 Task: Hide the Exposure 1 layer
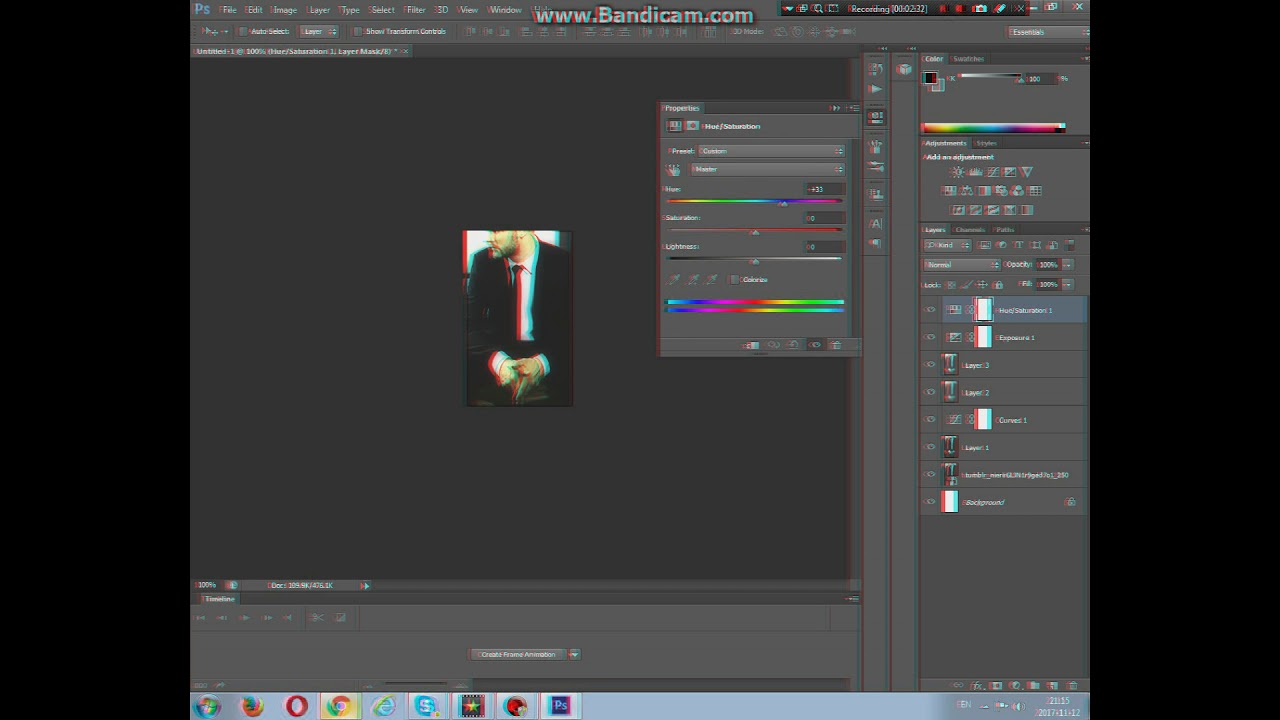pyautogui.click(x=931, y=337)
